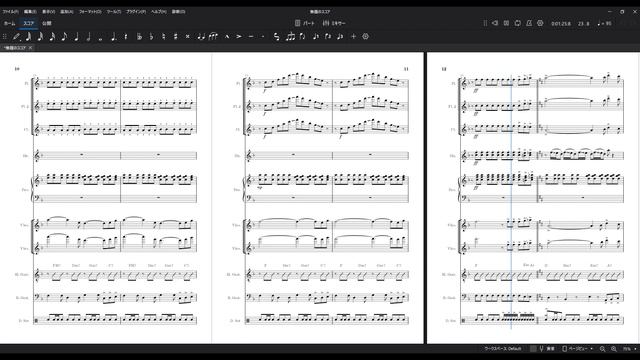Open the tuplet tool
The width and height of the screenshot is (640, 360).
click(x=290, y=37)
